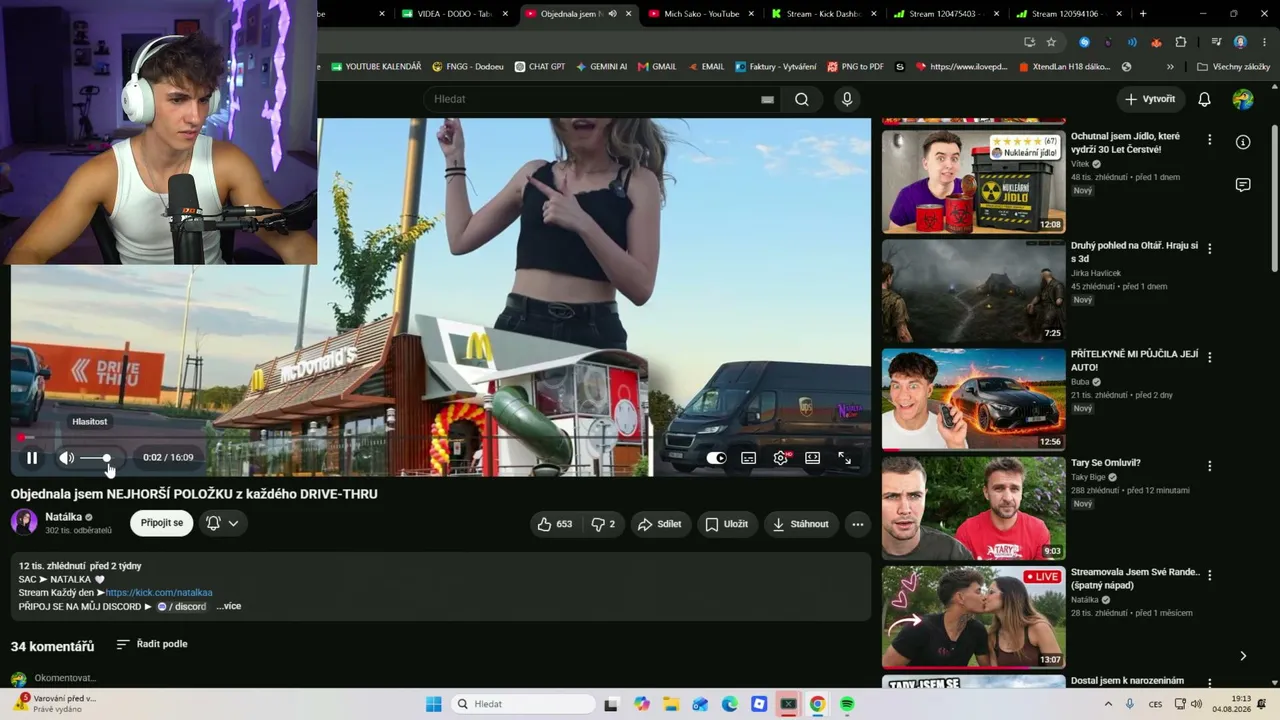The image size is (1280, 720).
Task: Click the Vytvořit create button
Action: pyautogui.click(x=1150, y=99)
